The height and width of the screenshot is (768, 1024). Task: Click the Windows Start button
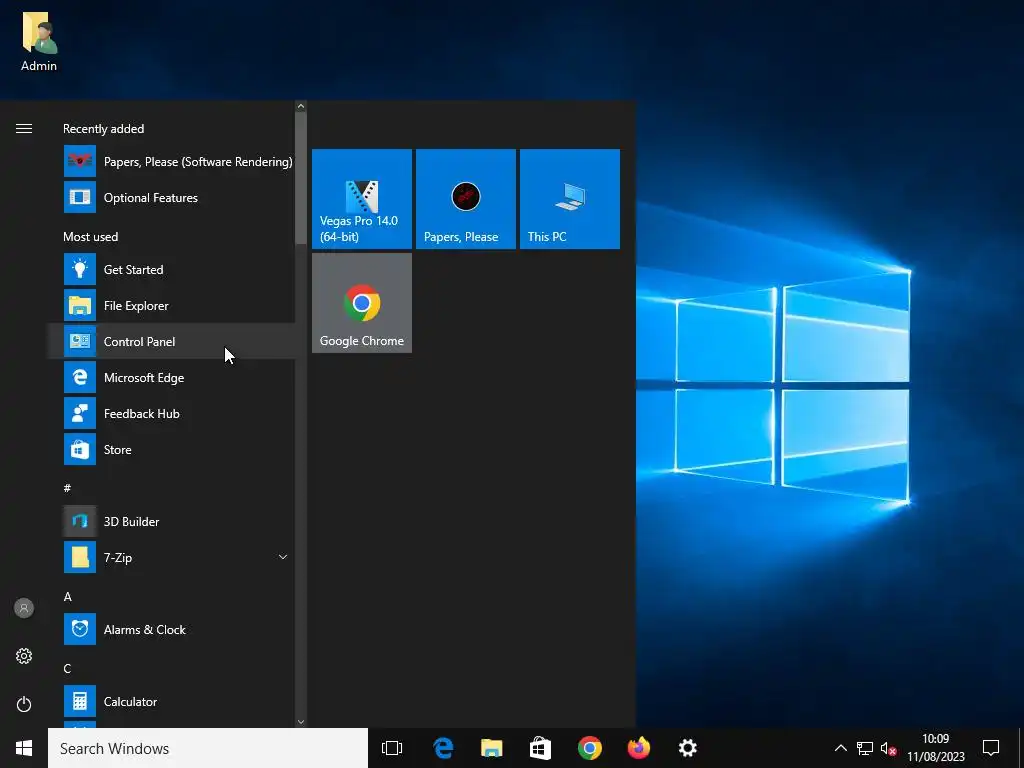point(24,748)
